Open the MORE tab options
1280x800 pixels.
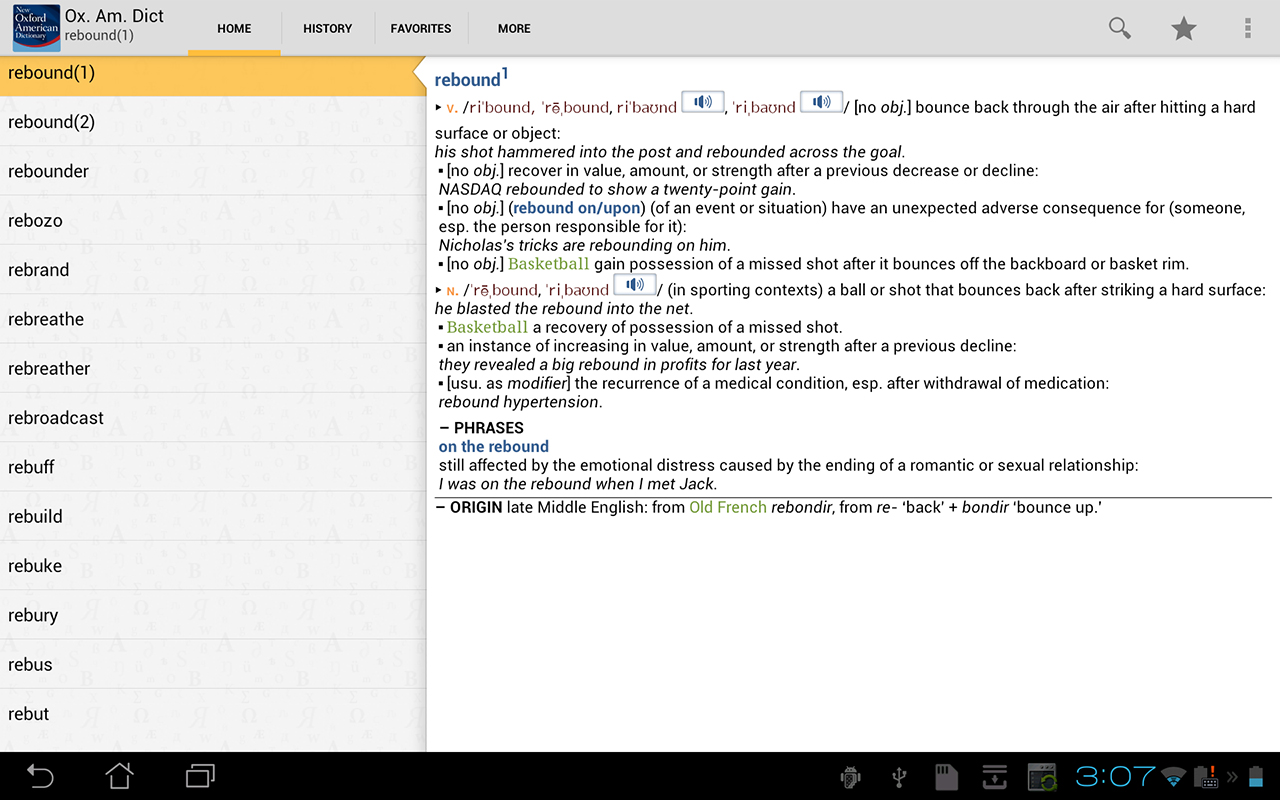[513, 28]
